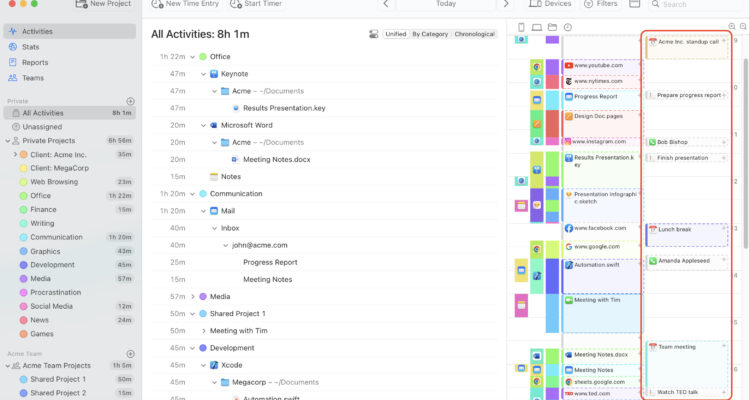The image size is (750, 400).
Task: Select Results Presentation.key file row
Action: pyautogui.click(x=324, y=108)
